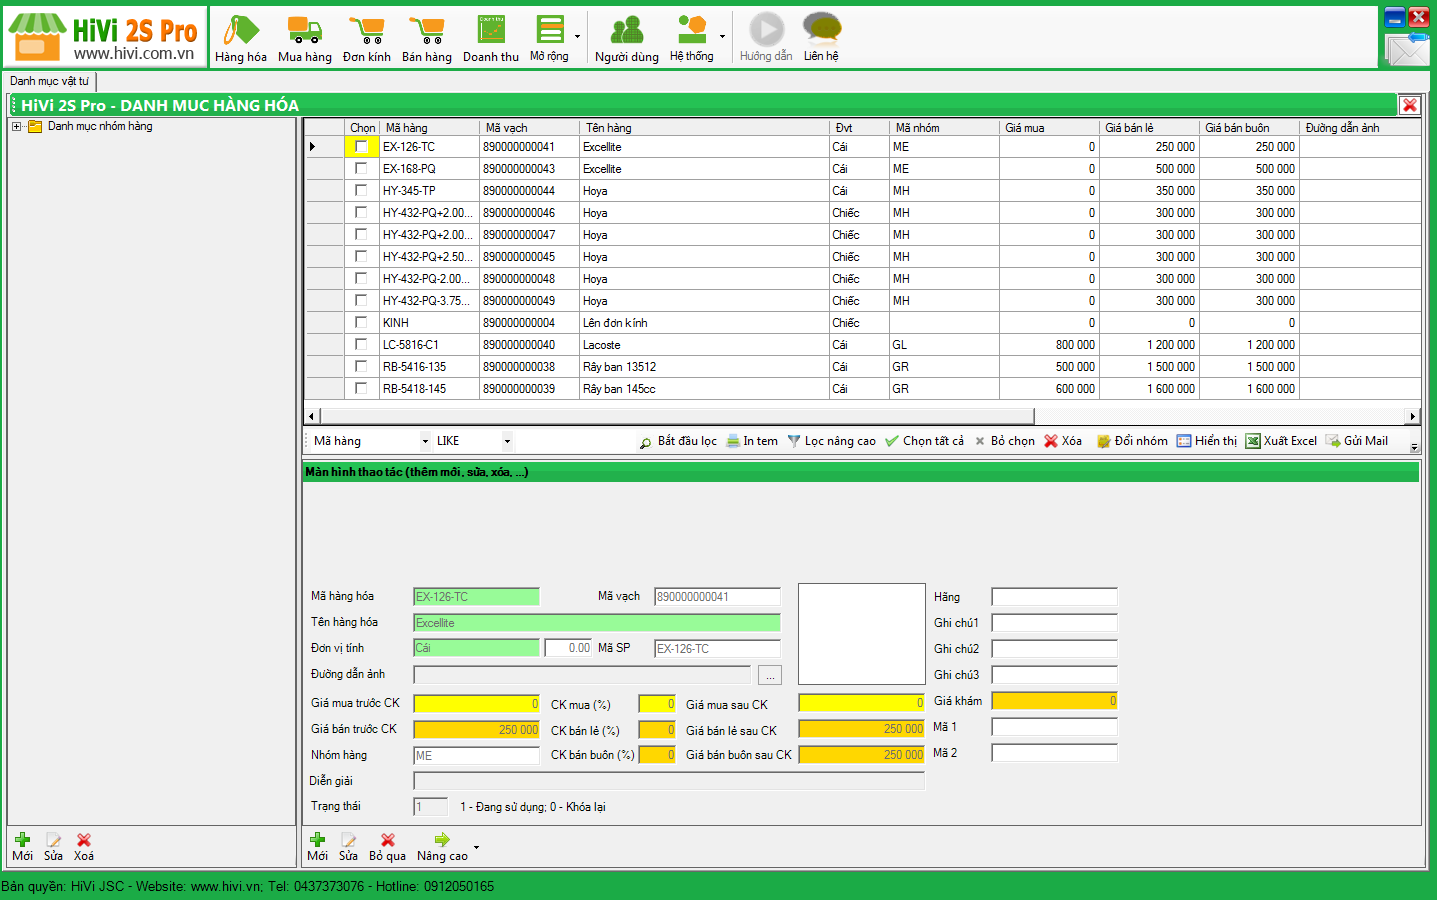
Task: Tick the checkbox for EX-168-PQ row
Action: tap(361, 169)
